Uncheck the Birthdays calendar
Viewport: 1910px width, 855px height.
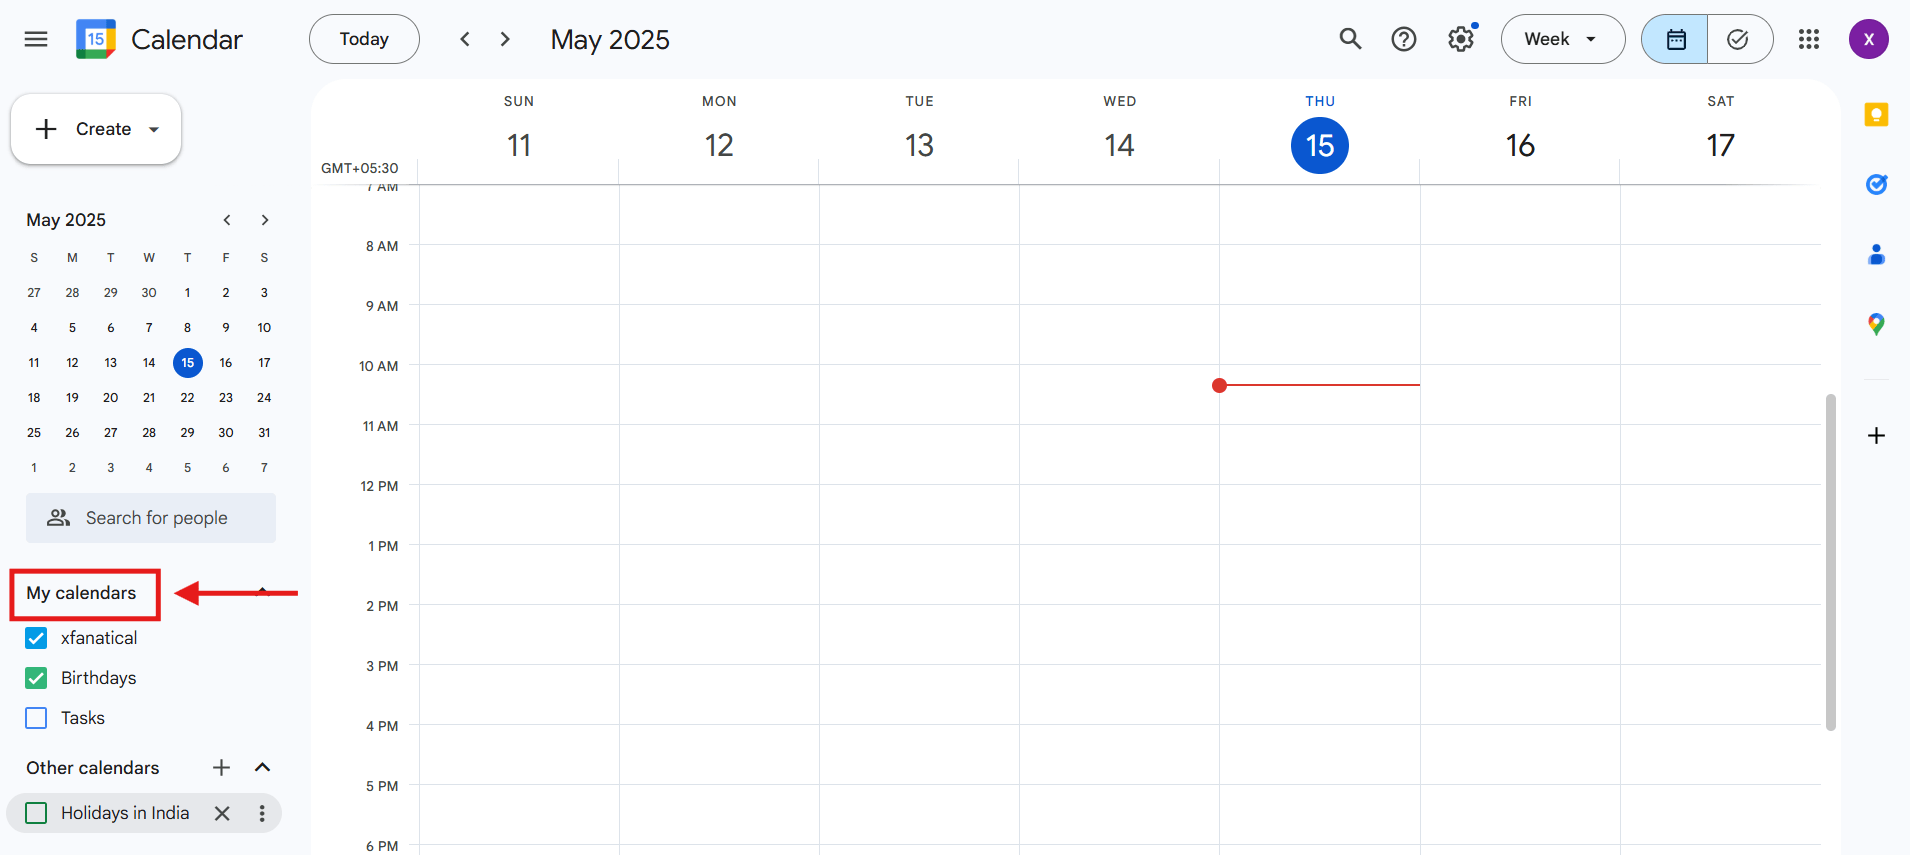pos(36,678)
